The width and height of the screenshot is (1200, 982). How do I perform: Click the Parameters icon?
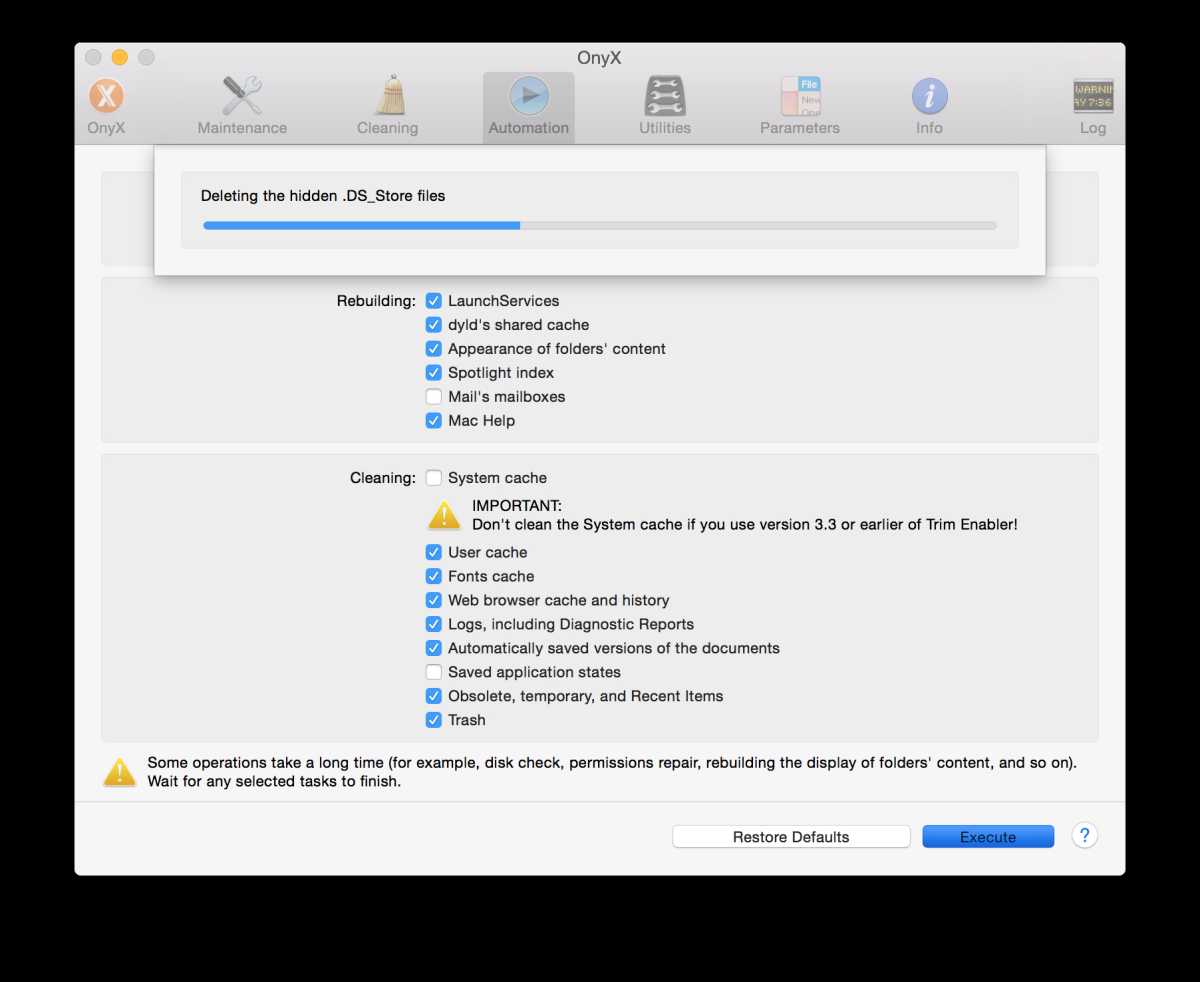[798, 100]
